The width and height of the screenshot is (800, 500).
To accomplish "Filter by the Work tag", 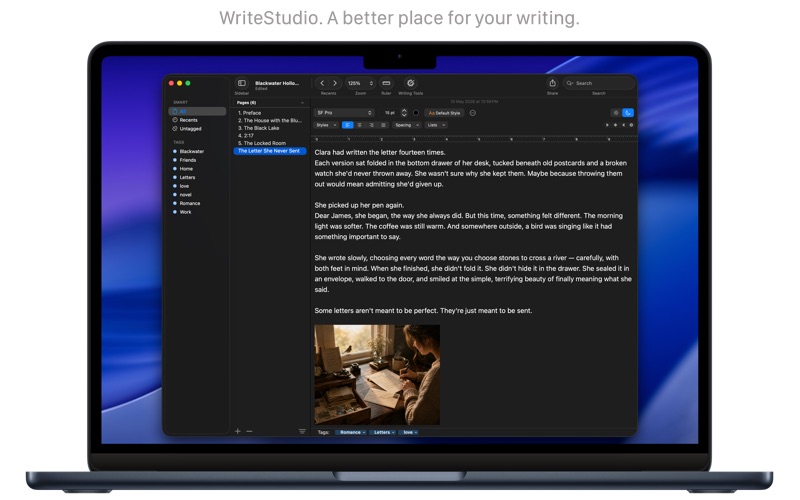I will (185, 212).
